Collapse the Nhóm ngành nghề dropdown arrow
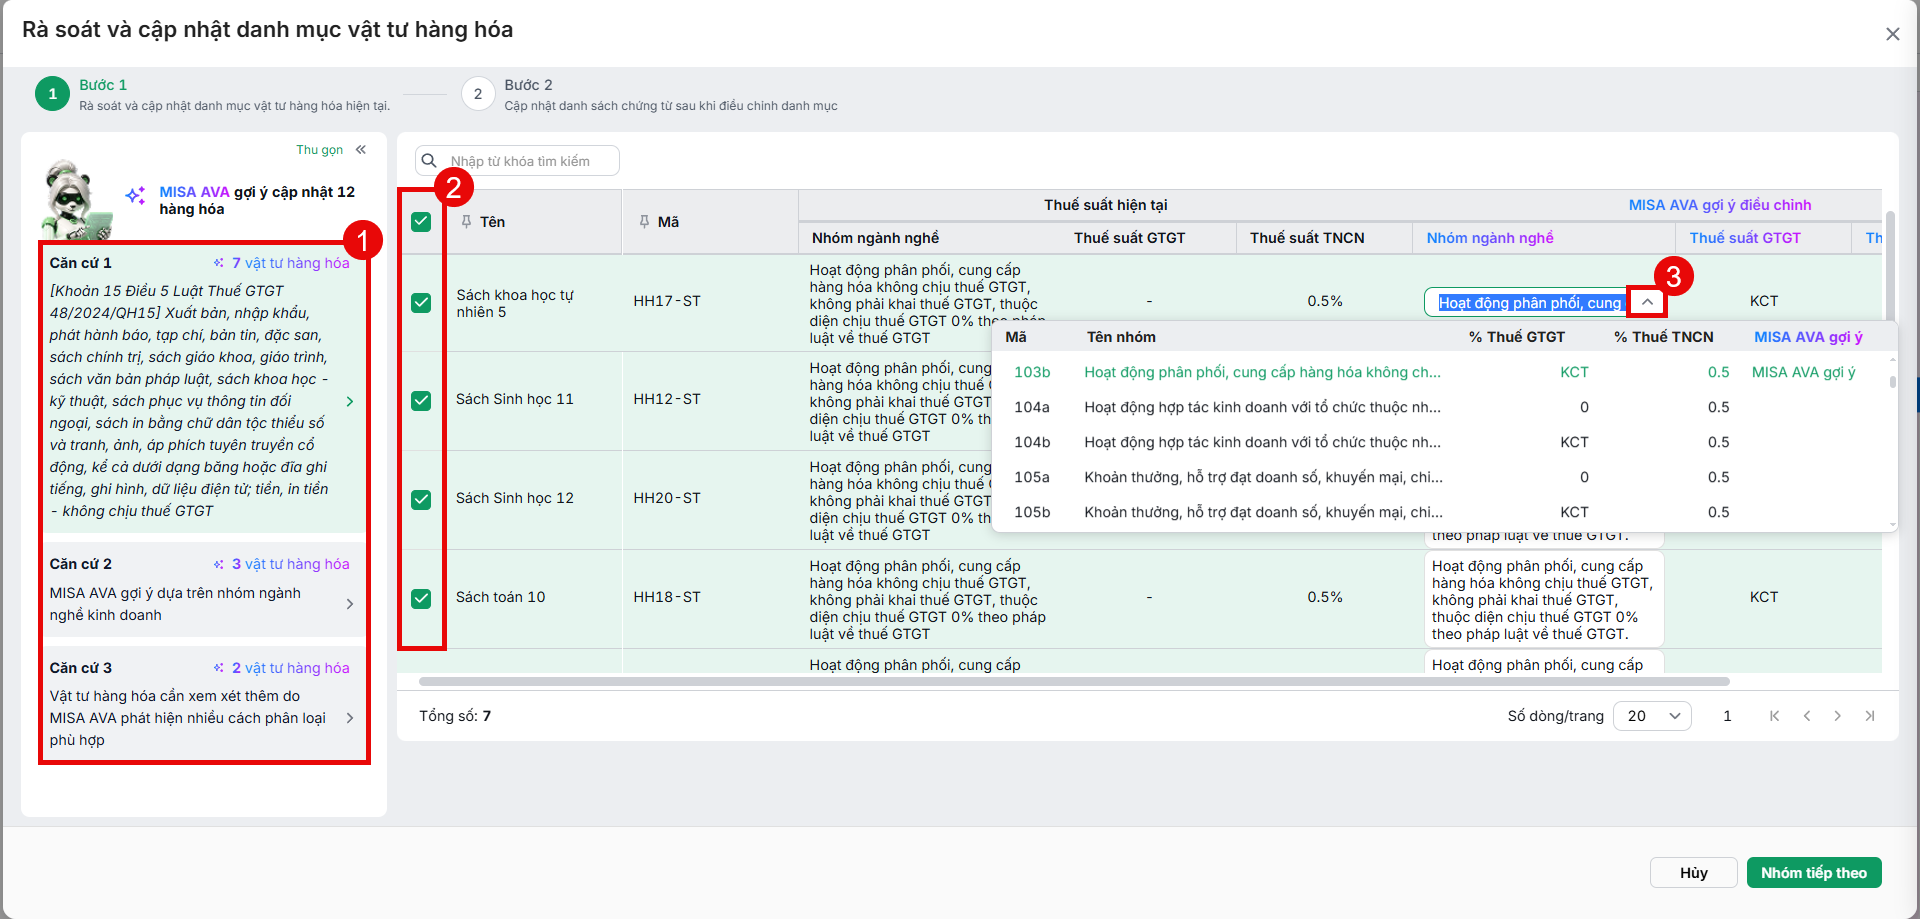The width and height of the screenshot is (1920, 919). click(1646, 302)
